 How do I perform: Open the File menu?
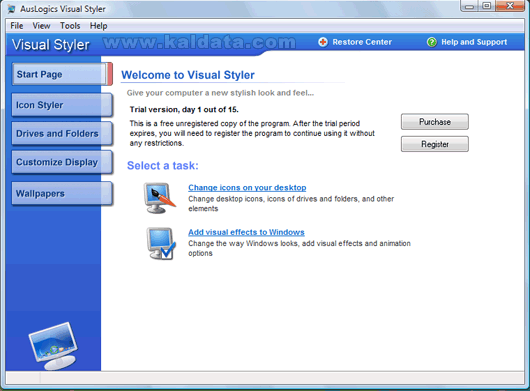(17, 26)
